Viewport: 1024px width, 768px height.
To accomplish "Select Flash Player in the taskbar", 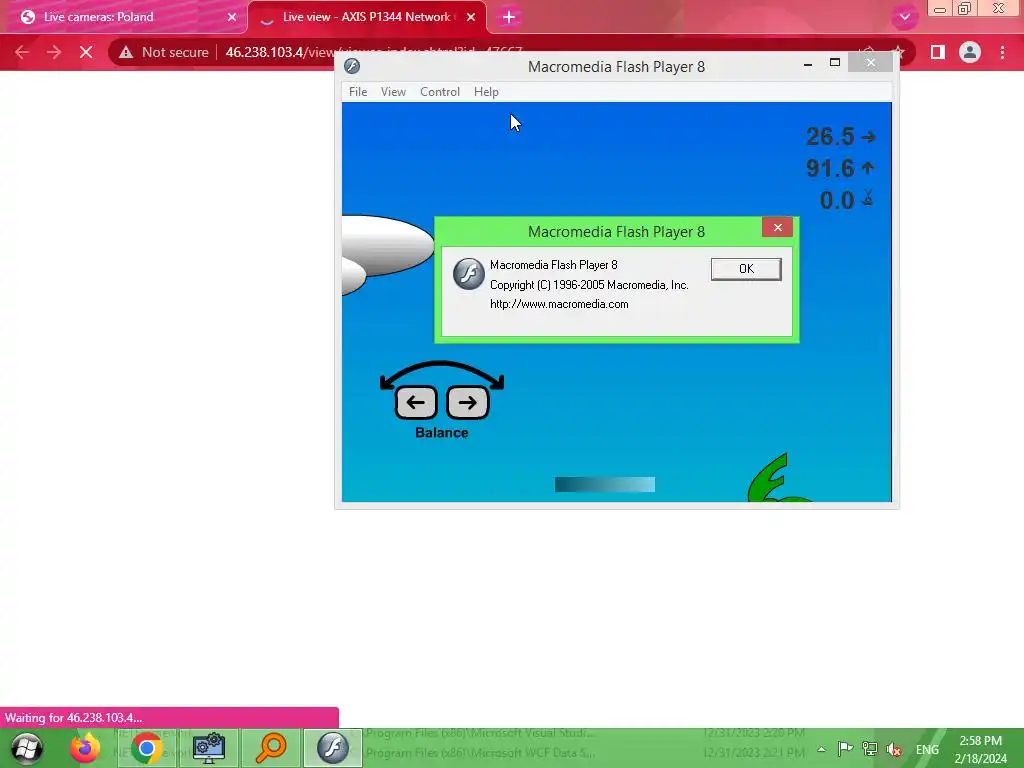I will pos(332,748).
